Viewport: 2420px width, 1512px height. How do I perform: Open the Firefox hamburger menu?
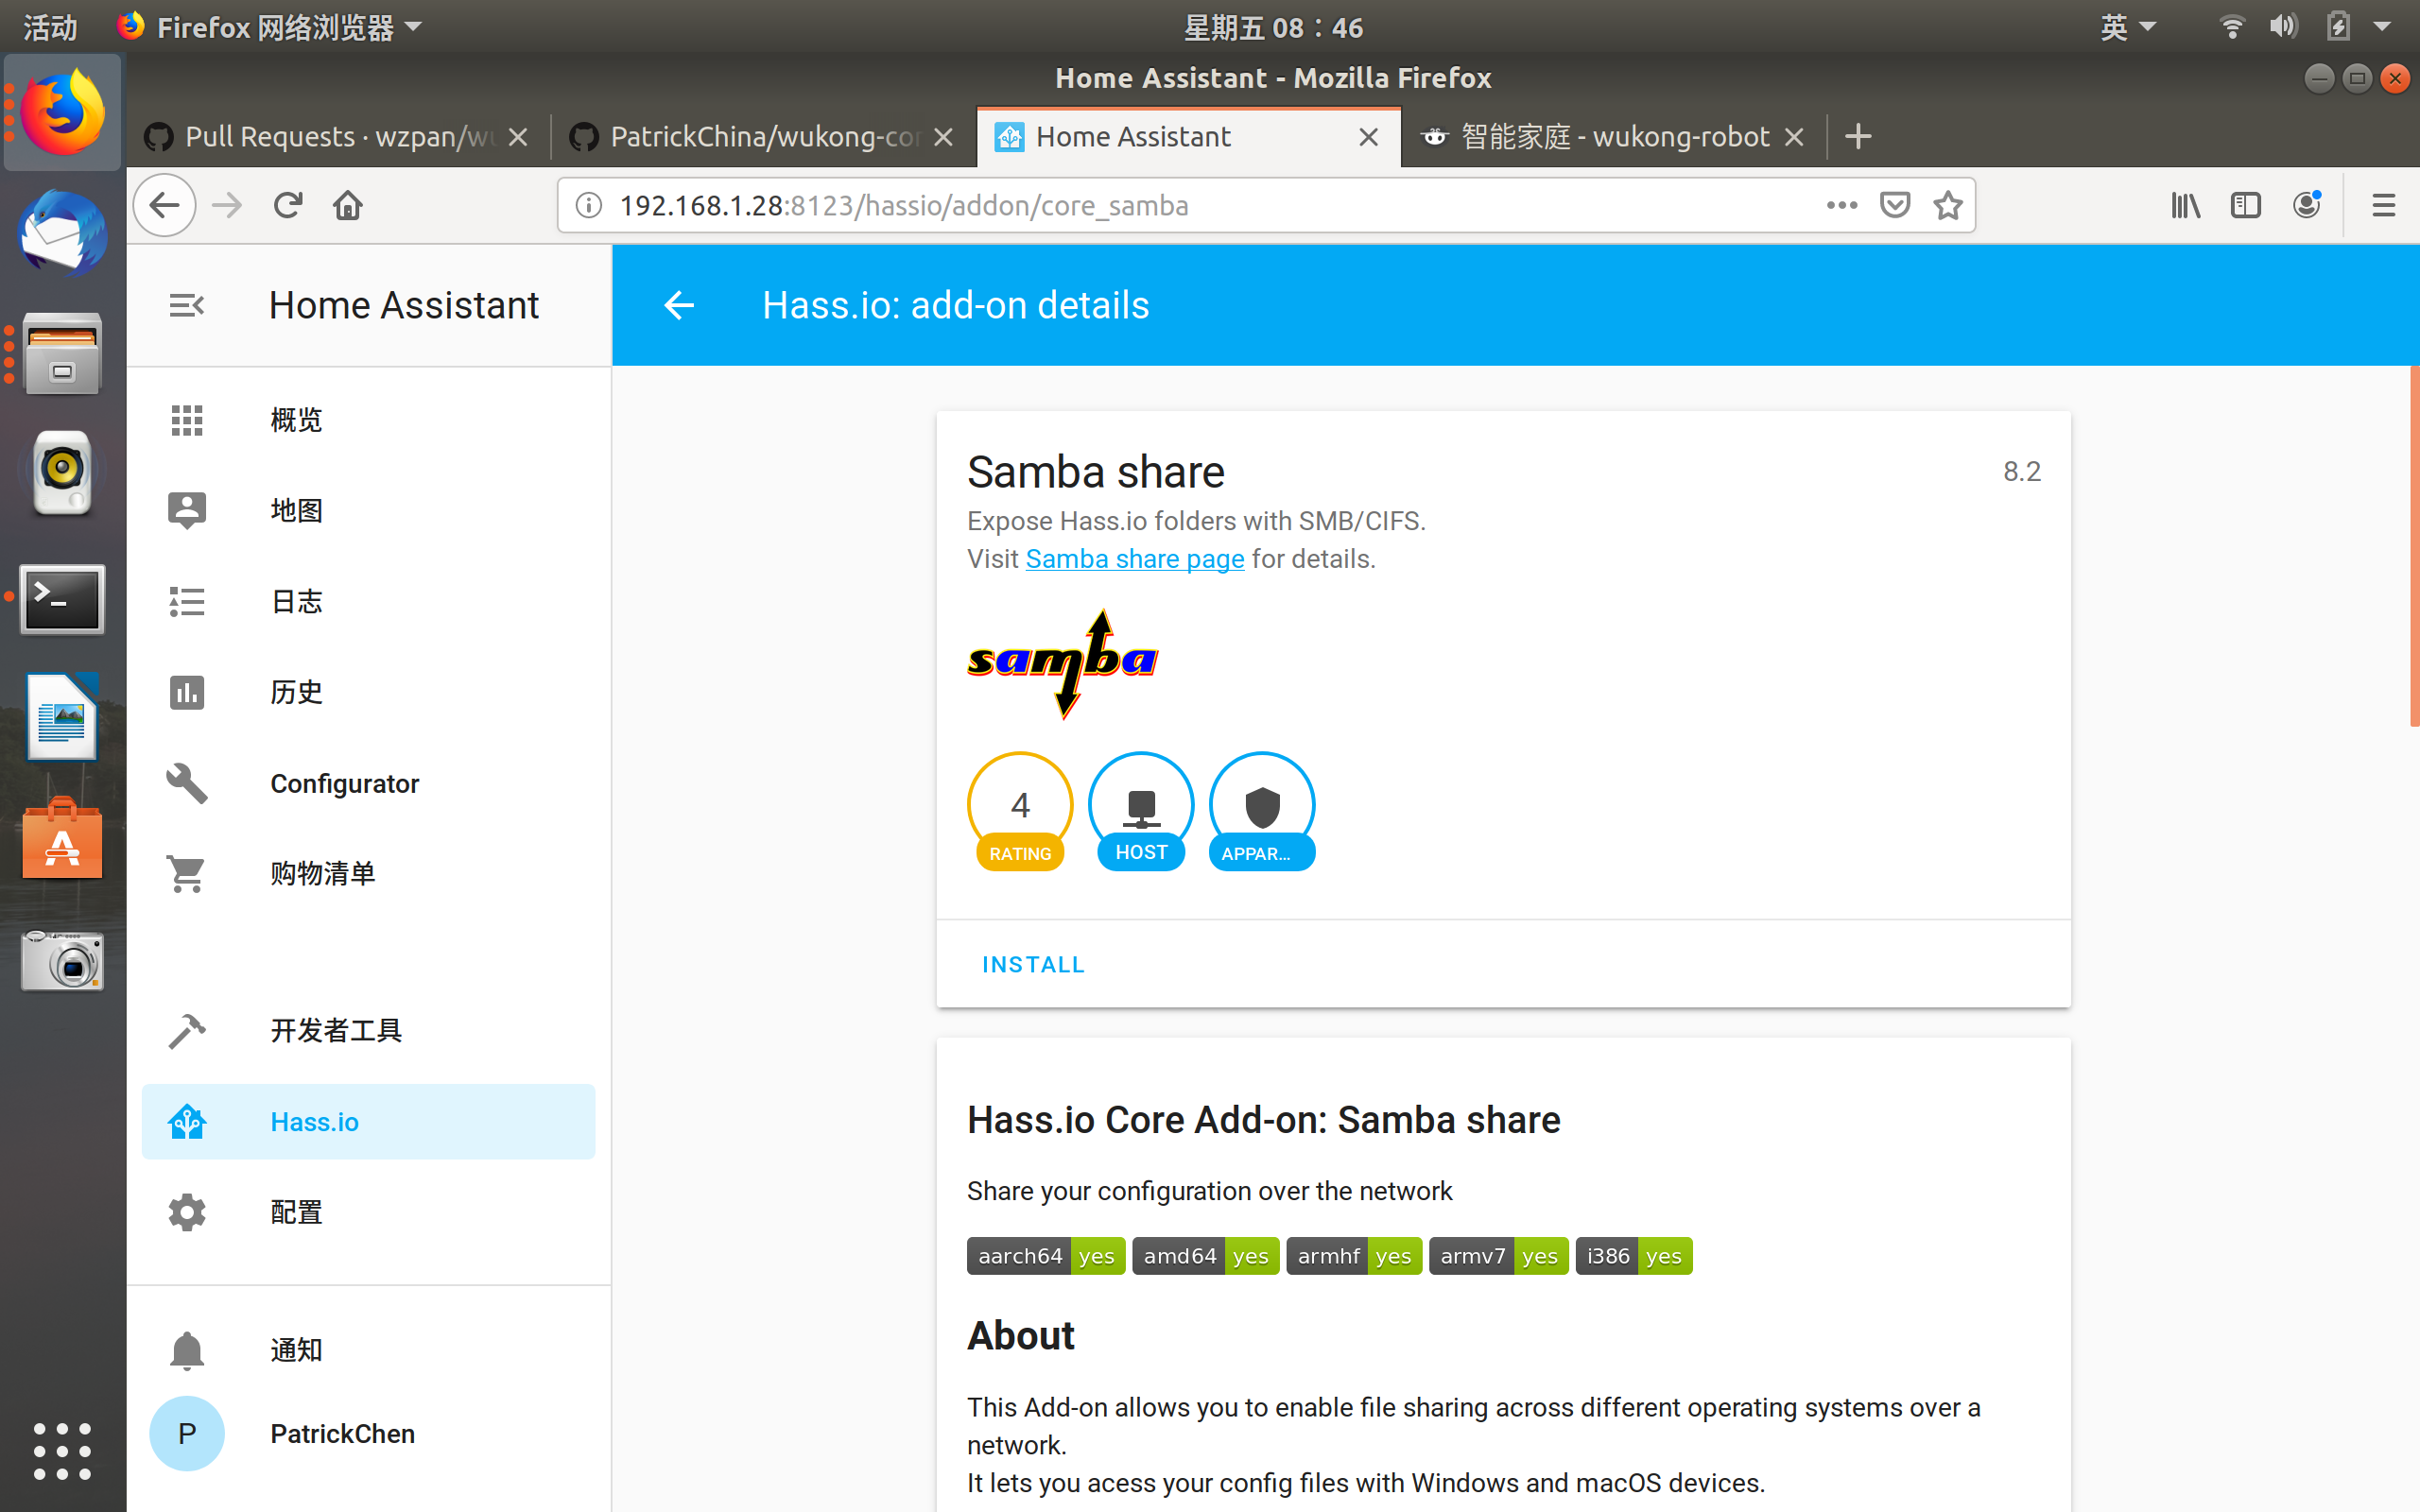coord(2384,205)
